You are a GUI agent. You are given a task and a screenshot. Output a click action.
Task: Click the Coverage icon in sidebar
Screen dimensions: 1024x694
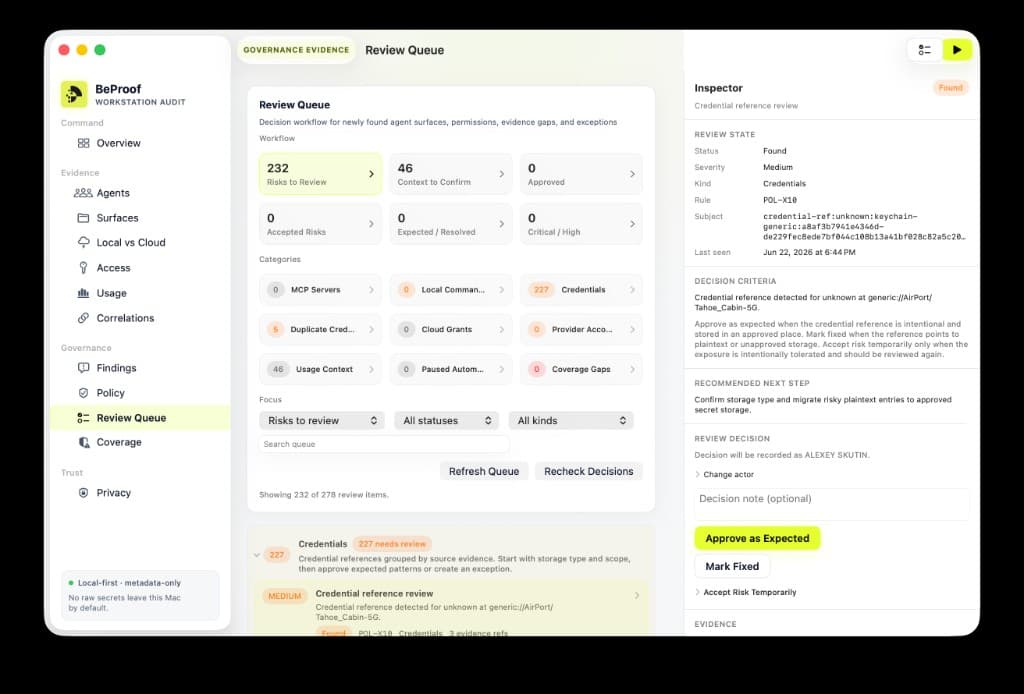pyautogui.click(x=84, y=442)
